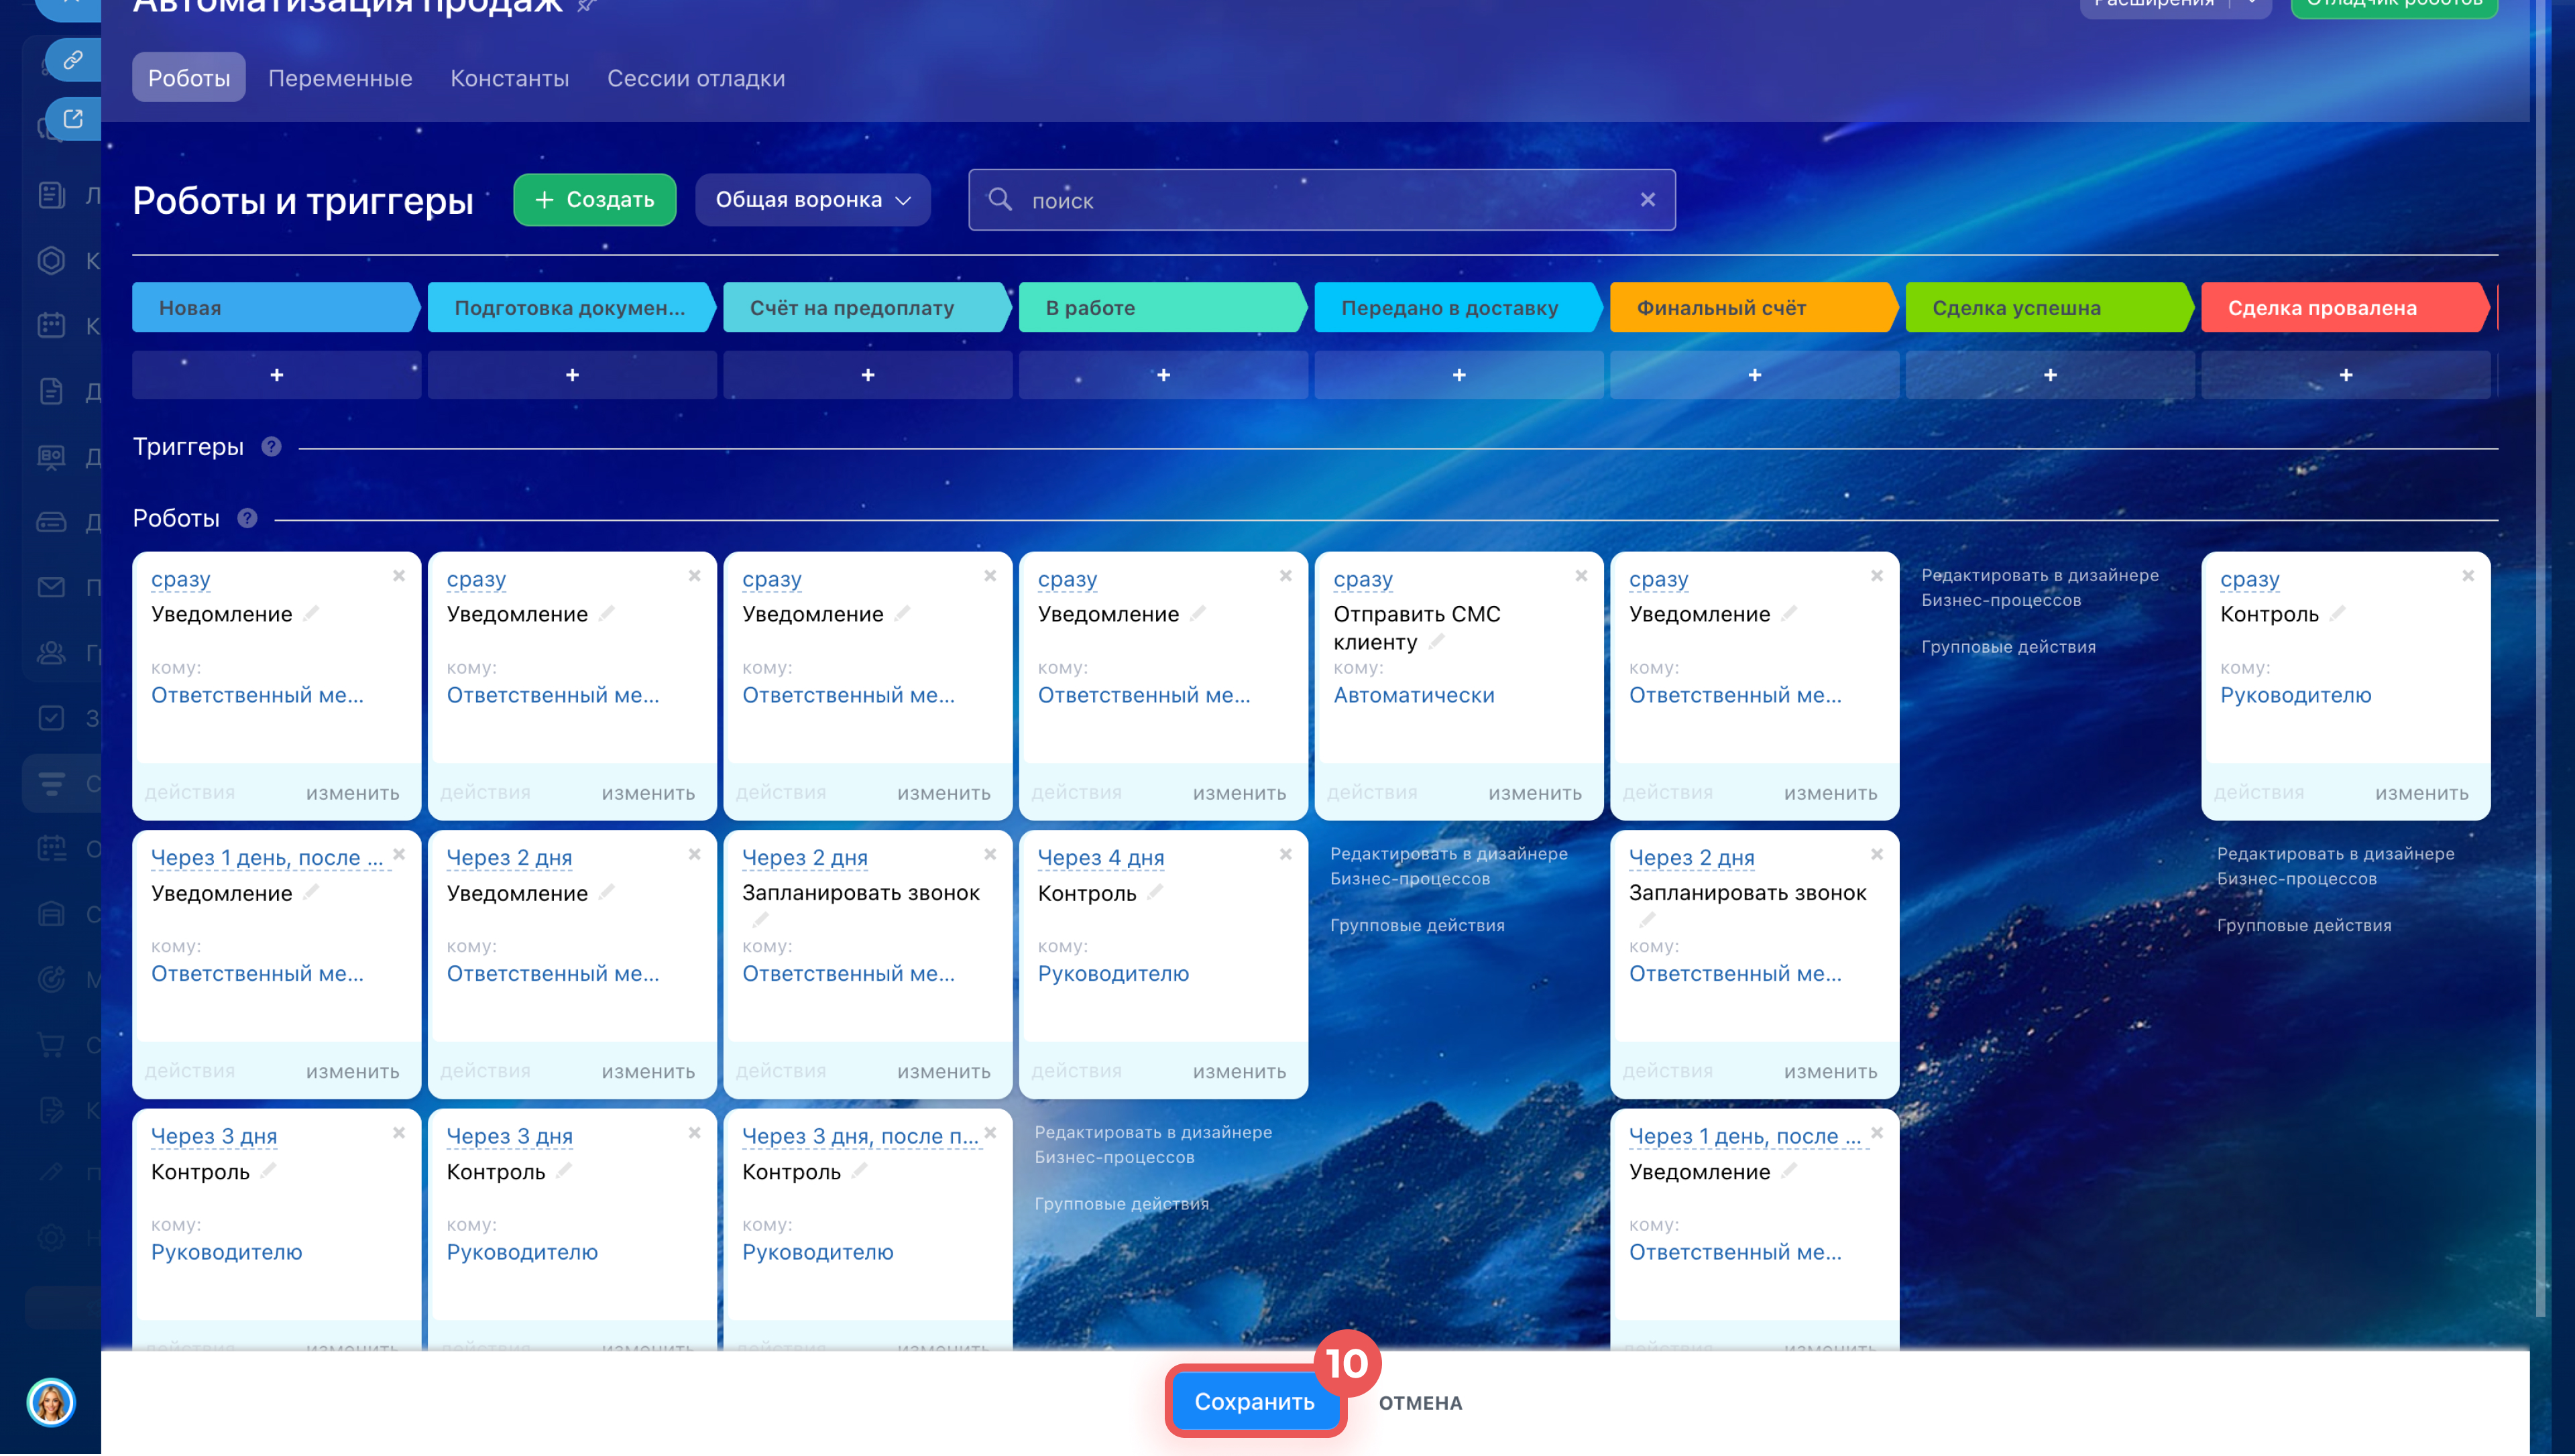Click ОТМЕНА to discard changes
The width and height of the screenshot is (2575, 1456).
[x=1420, y=1403]
